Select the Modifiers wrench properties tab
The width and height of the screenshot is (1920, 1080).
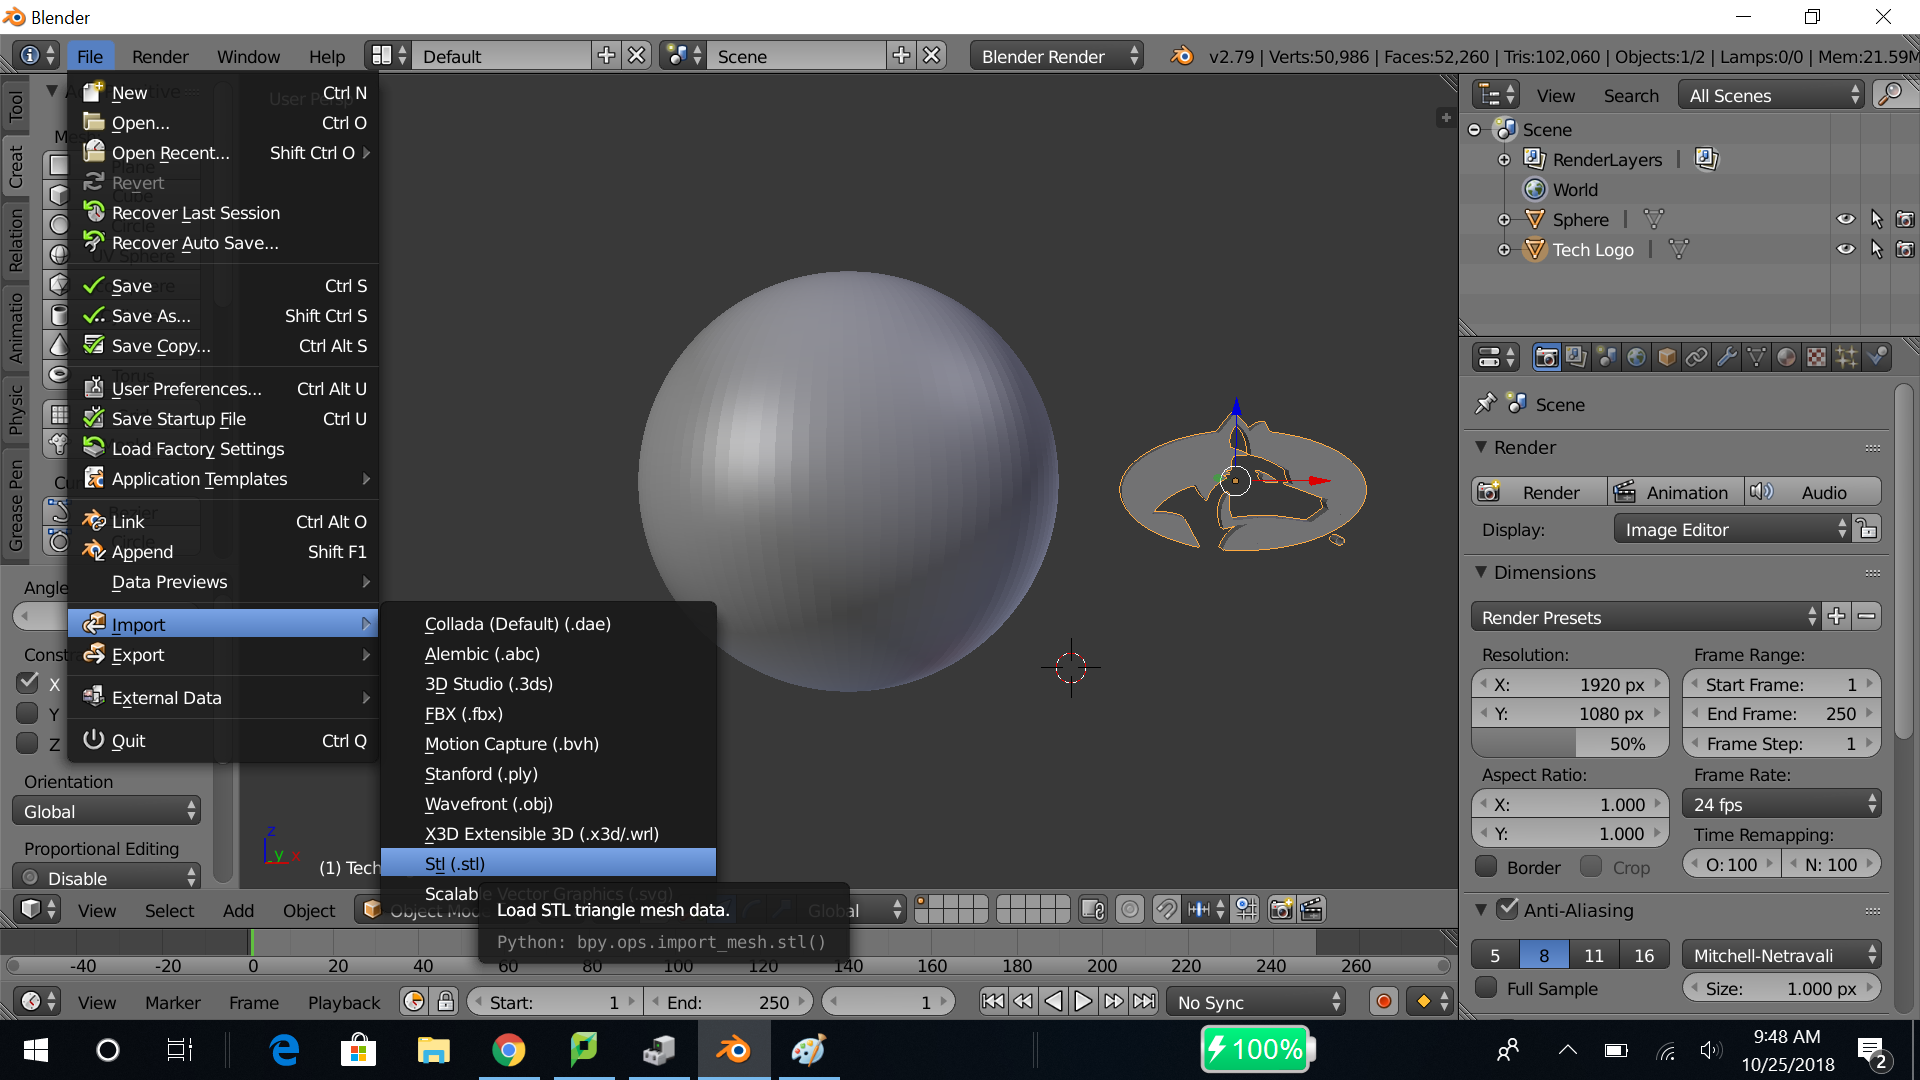point(1726,357)
